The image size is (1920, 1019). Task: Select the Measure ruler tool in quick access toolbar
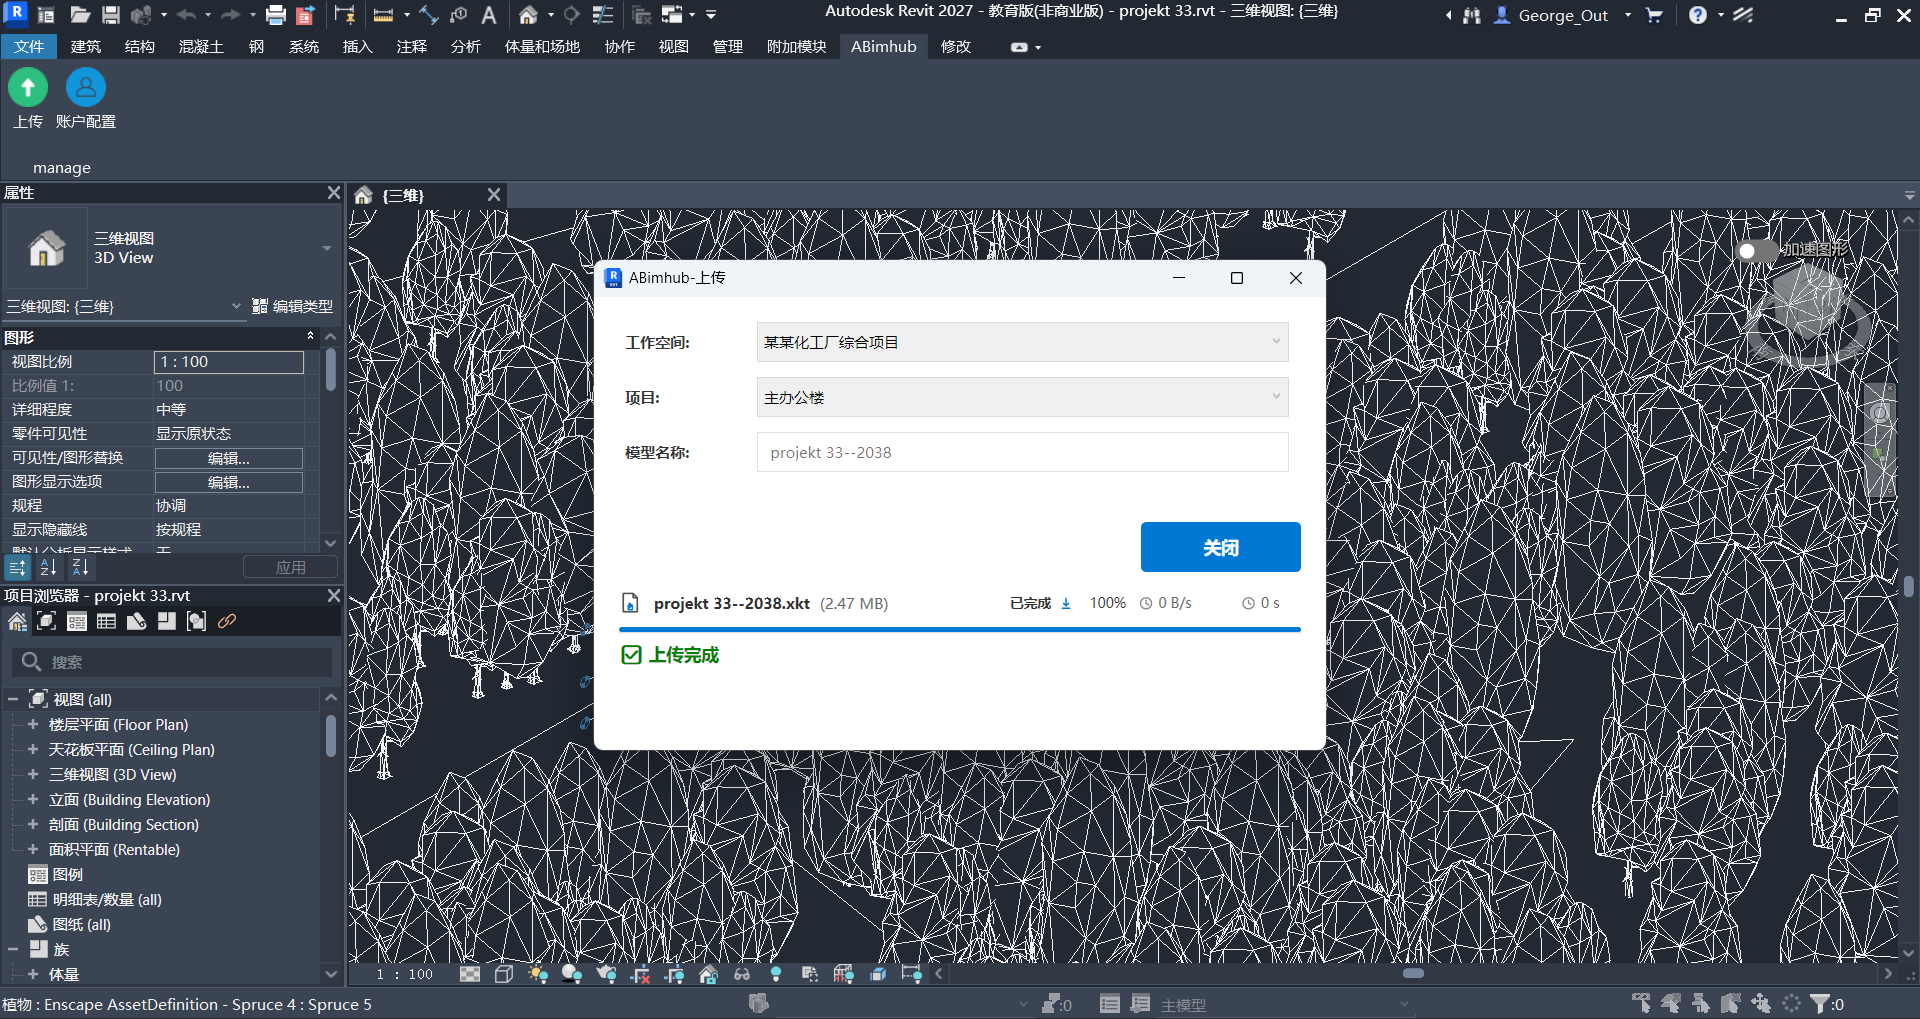pyautogui.click(x=383, y=15)
